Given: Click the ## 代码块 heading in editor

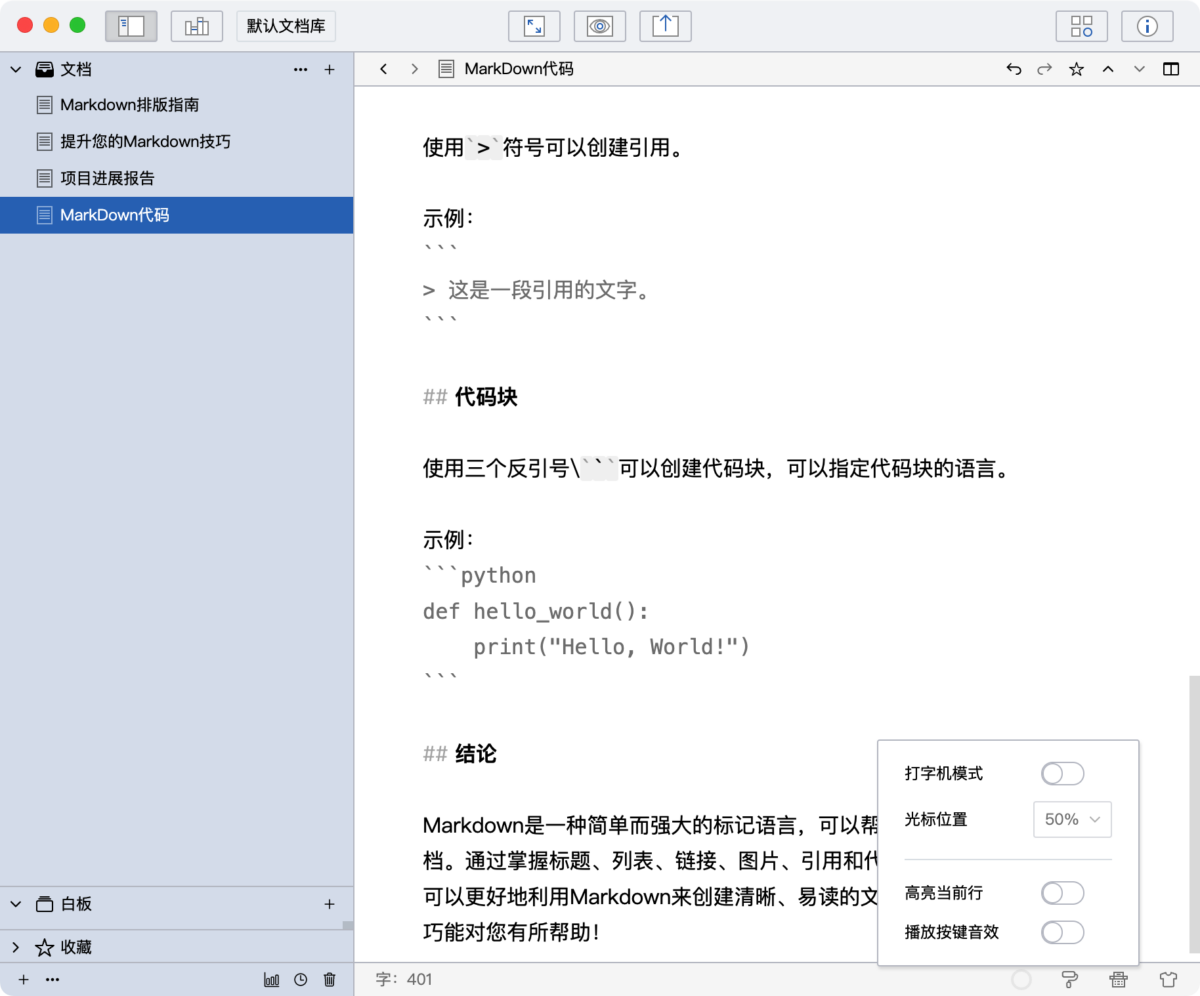Looking at the screenshot, I should [470, 397].
